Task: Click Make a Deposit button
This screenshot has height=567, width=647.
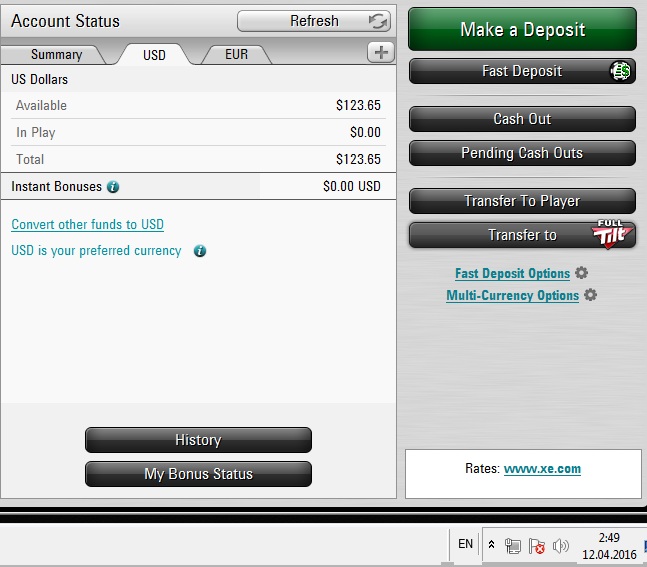Action: pos(522,30)
